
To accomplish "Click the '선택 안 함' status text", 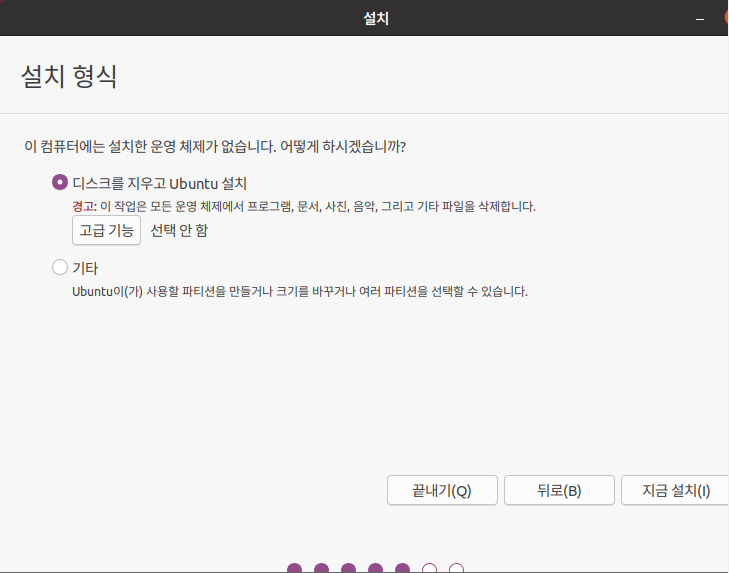I will 179,230.
